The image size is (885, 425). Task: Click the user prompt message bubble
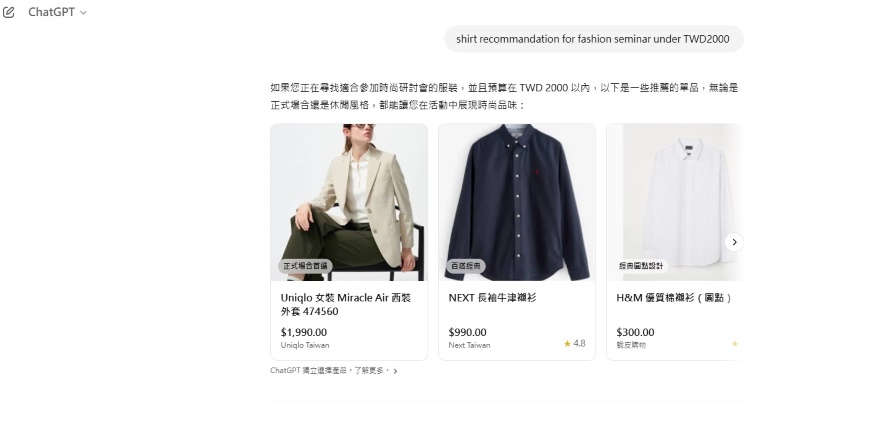point(594,39)
